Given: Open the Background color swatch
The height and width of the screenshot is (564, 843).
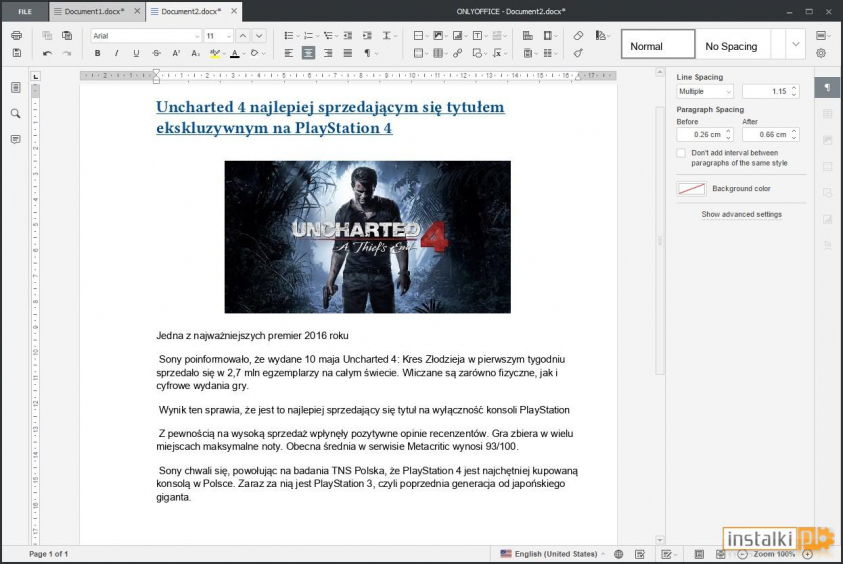Looking at the screenshot, I should (x=691, y=189).
